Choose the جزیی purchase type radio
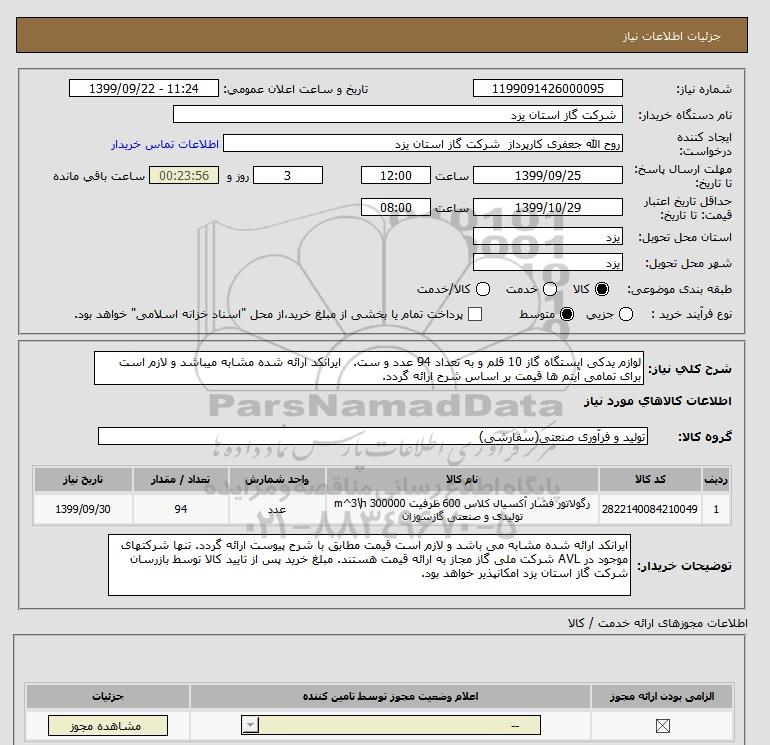The height and width of the screenshot is (745, 770). click(x=626, y=314)
